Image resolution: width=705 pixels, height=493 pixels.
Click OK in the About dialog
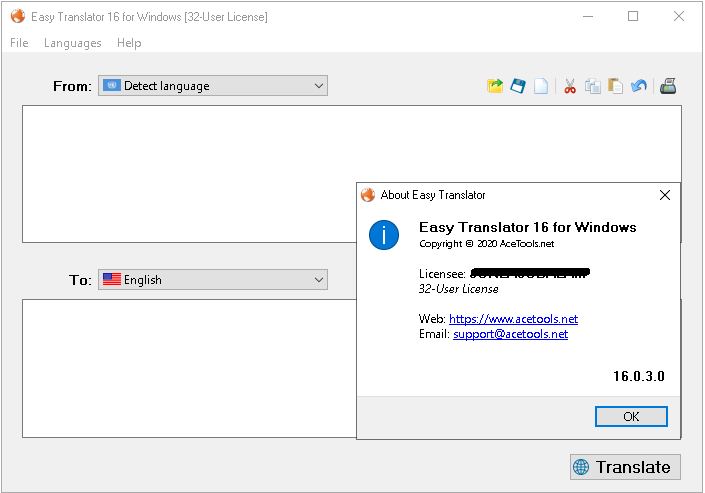631,417
